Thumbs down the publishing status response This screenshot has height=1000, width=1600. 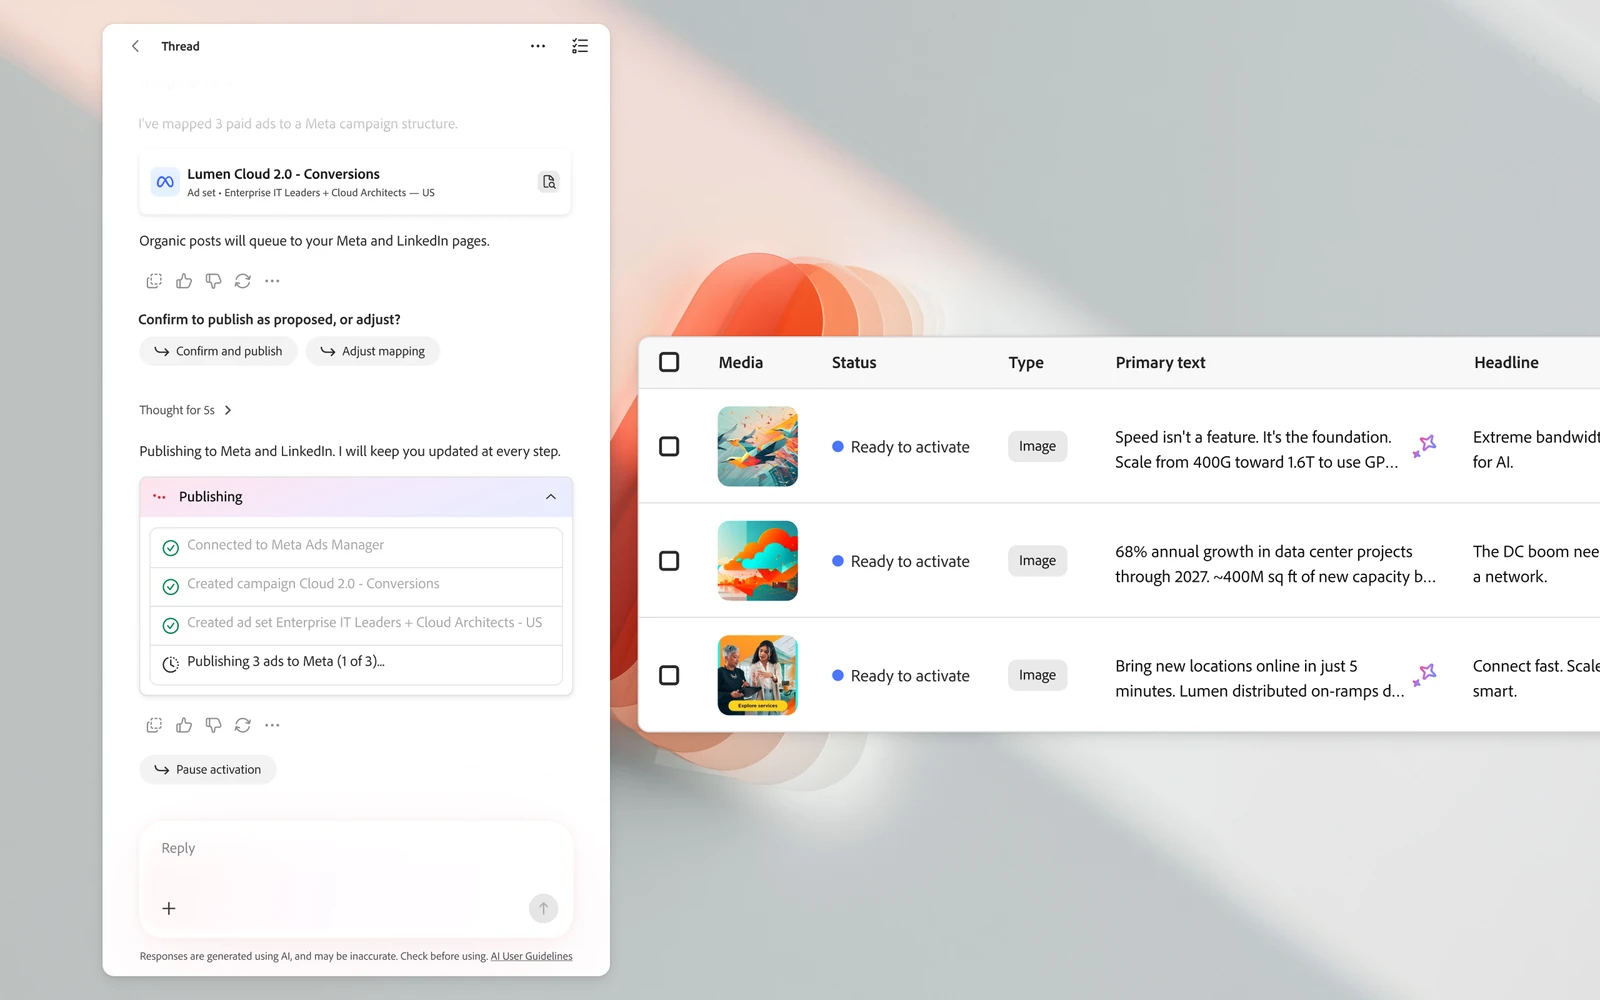(x=213, y=725)
